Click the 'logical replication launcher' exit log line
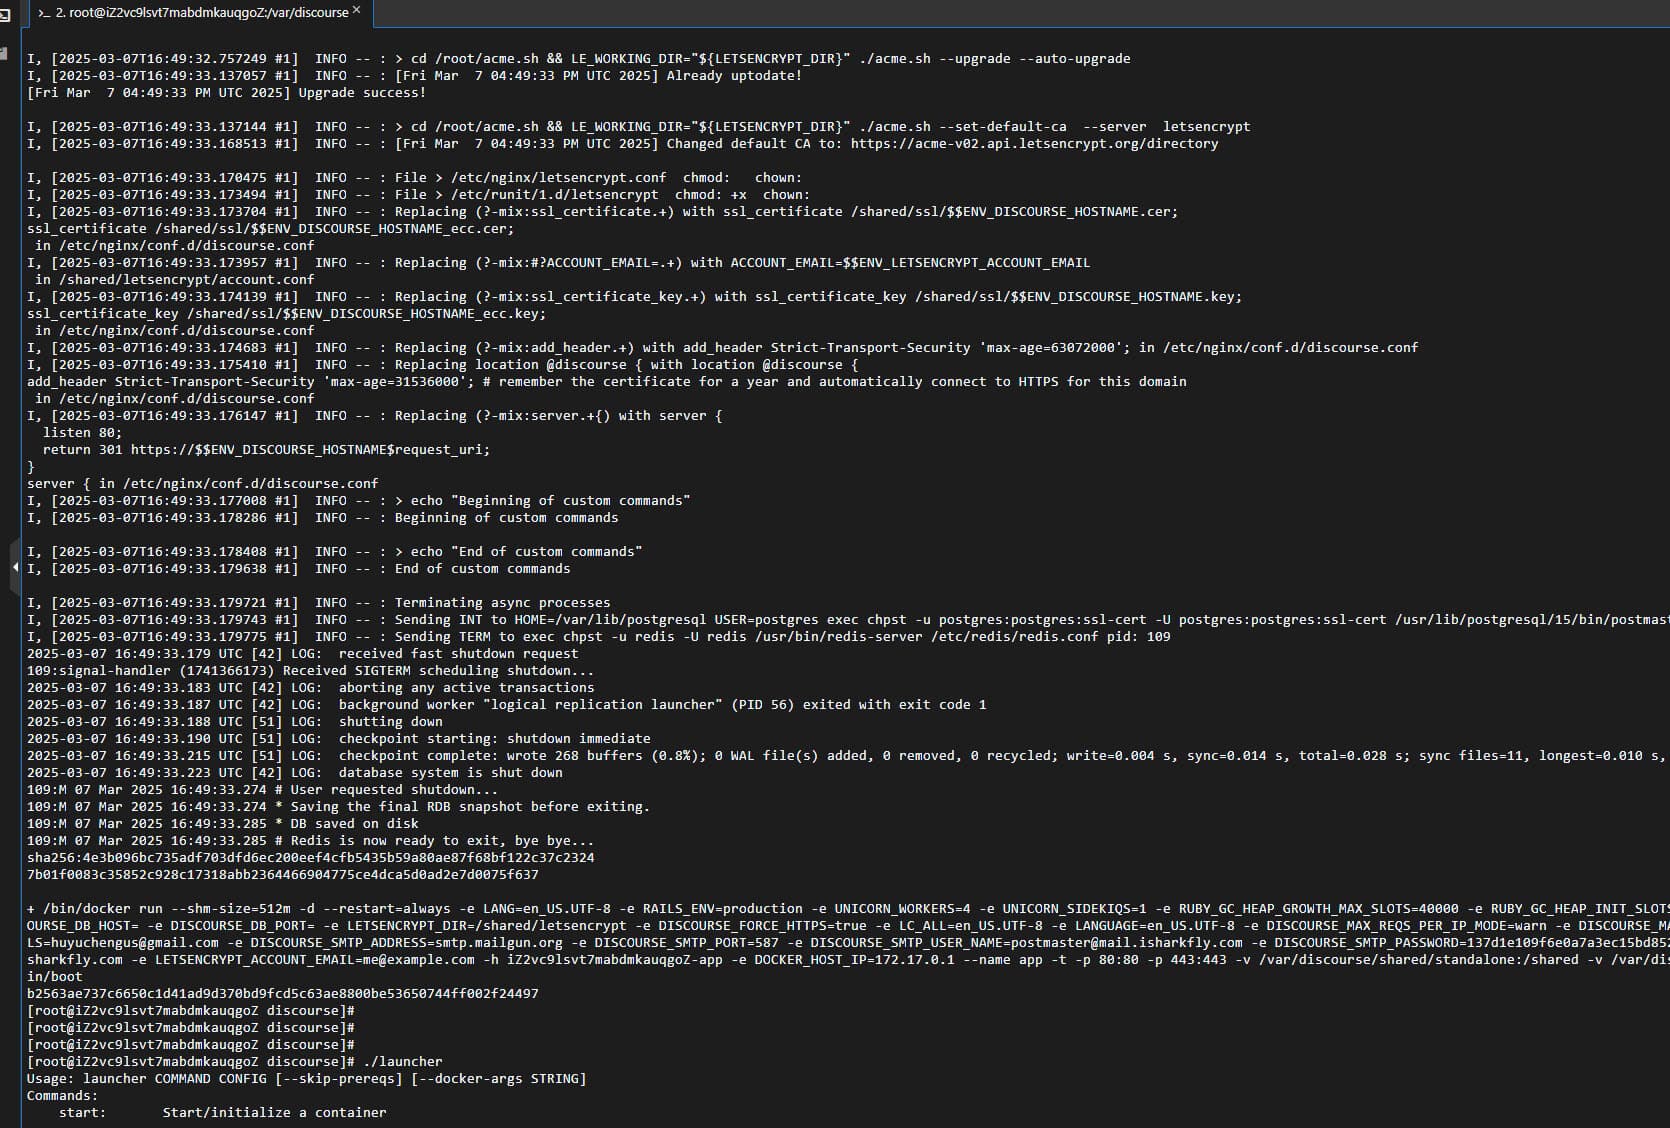Image resolution: width=1670 pixels, height=1128 pixels. (506, 705)
